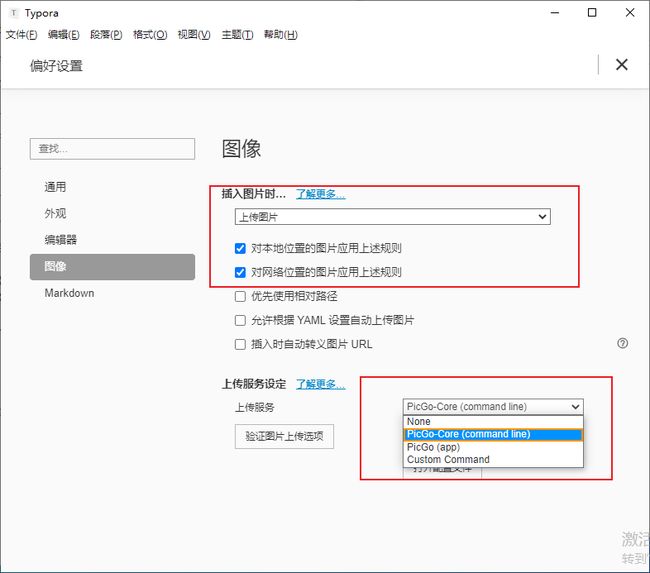Maximize the Typora window
This screenshot has height=573, width=650.
click(x=592, y=13)
